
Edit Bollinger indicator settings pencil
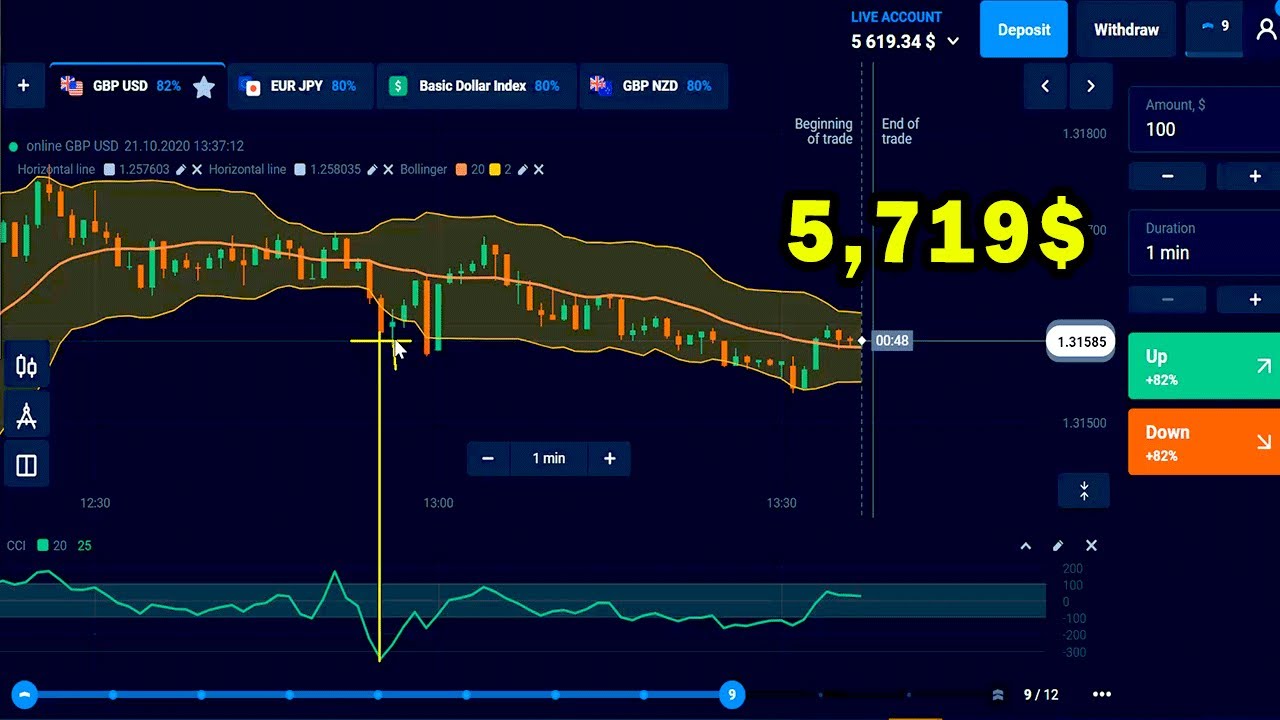522,170
